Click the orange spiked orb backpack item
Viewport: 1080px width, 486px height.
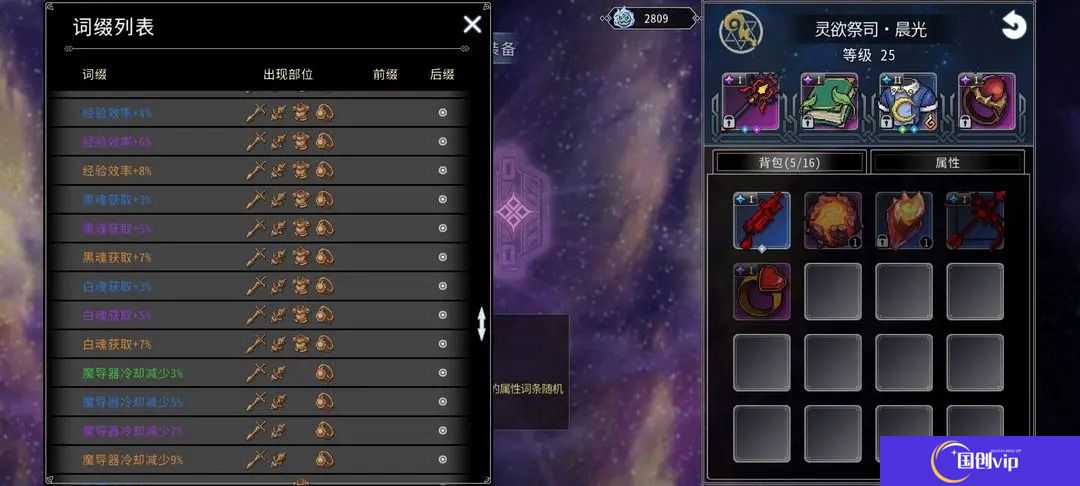[x=833, y=220]
